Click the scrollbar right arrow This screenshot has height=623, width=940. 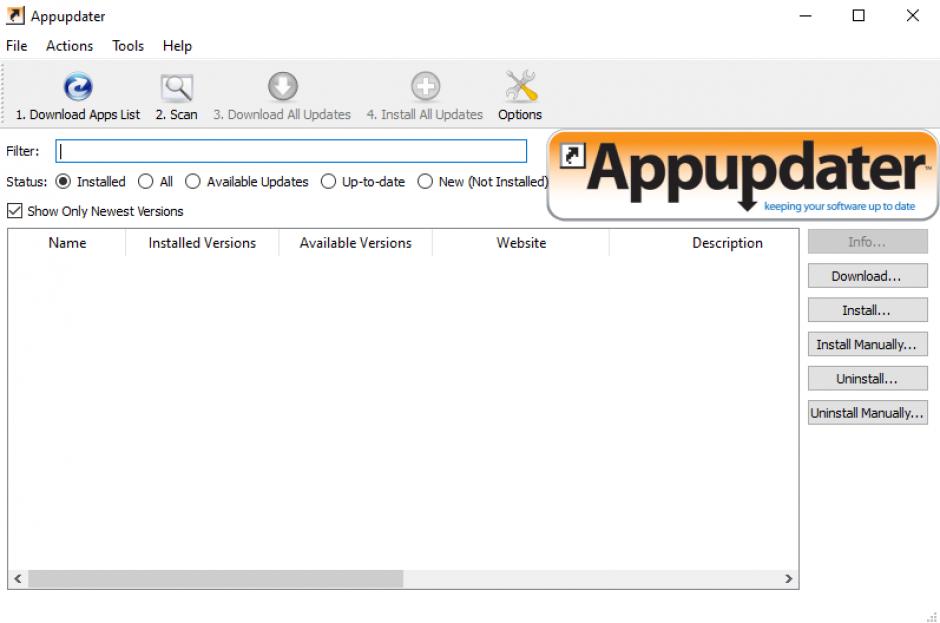point(788,579)
